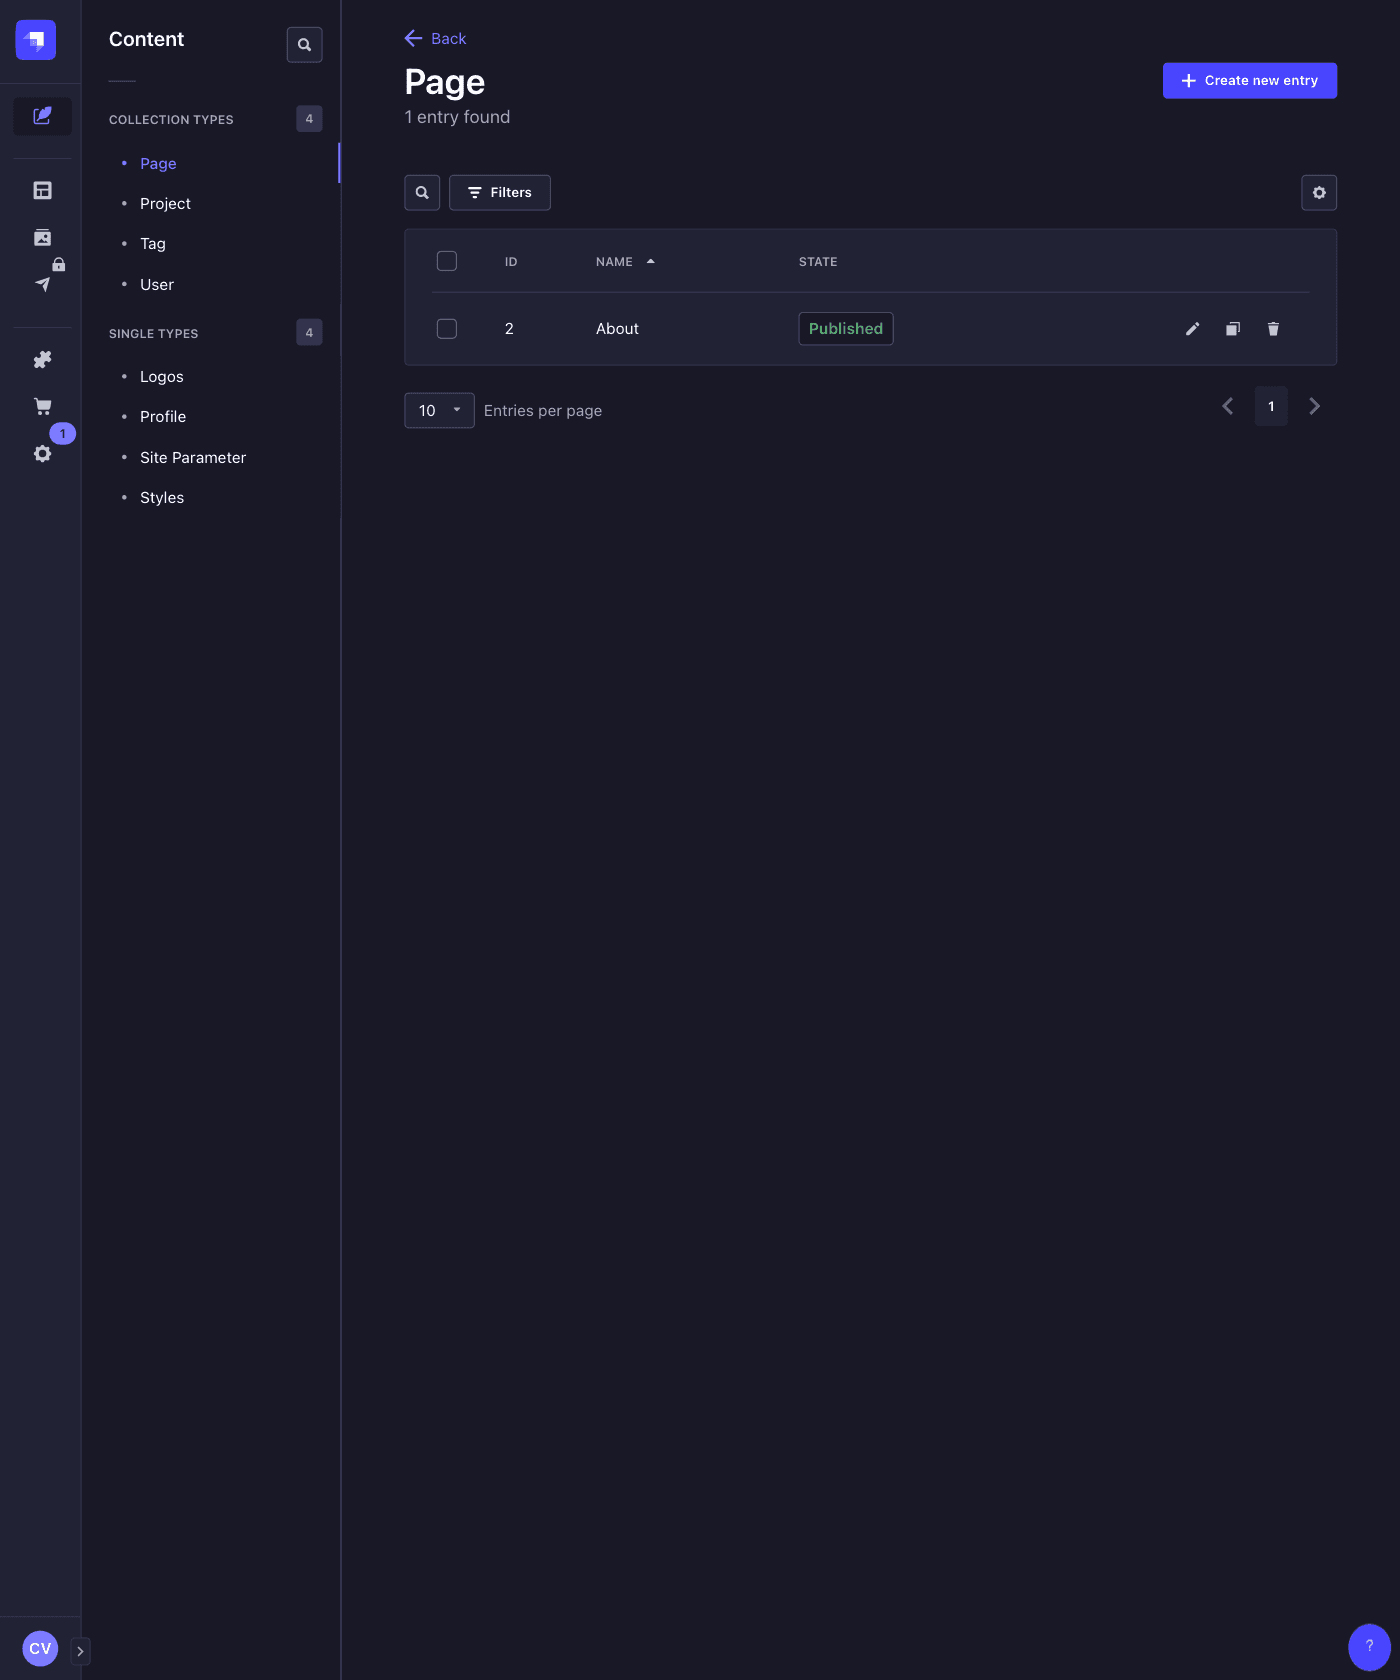Image resolution: width=1400 pixels, height=1680 pixels.
Task: Duplicate the About entry
Action: pos(1233,329)
